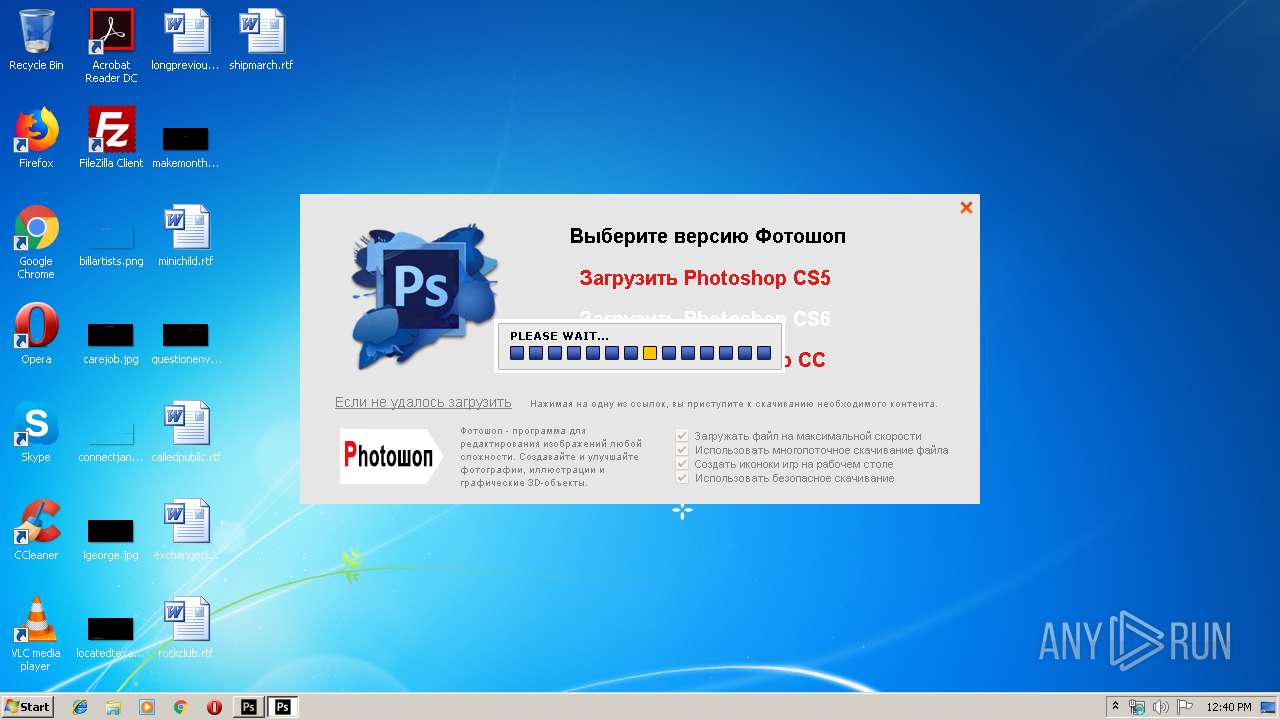Click the Start button

point(28,707)
